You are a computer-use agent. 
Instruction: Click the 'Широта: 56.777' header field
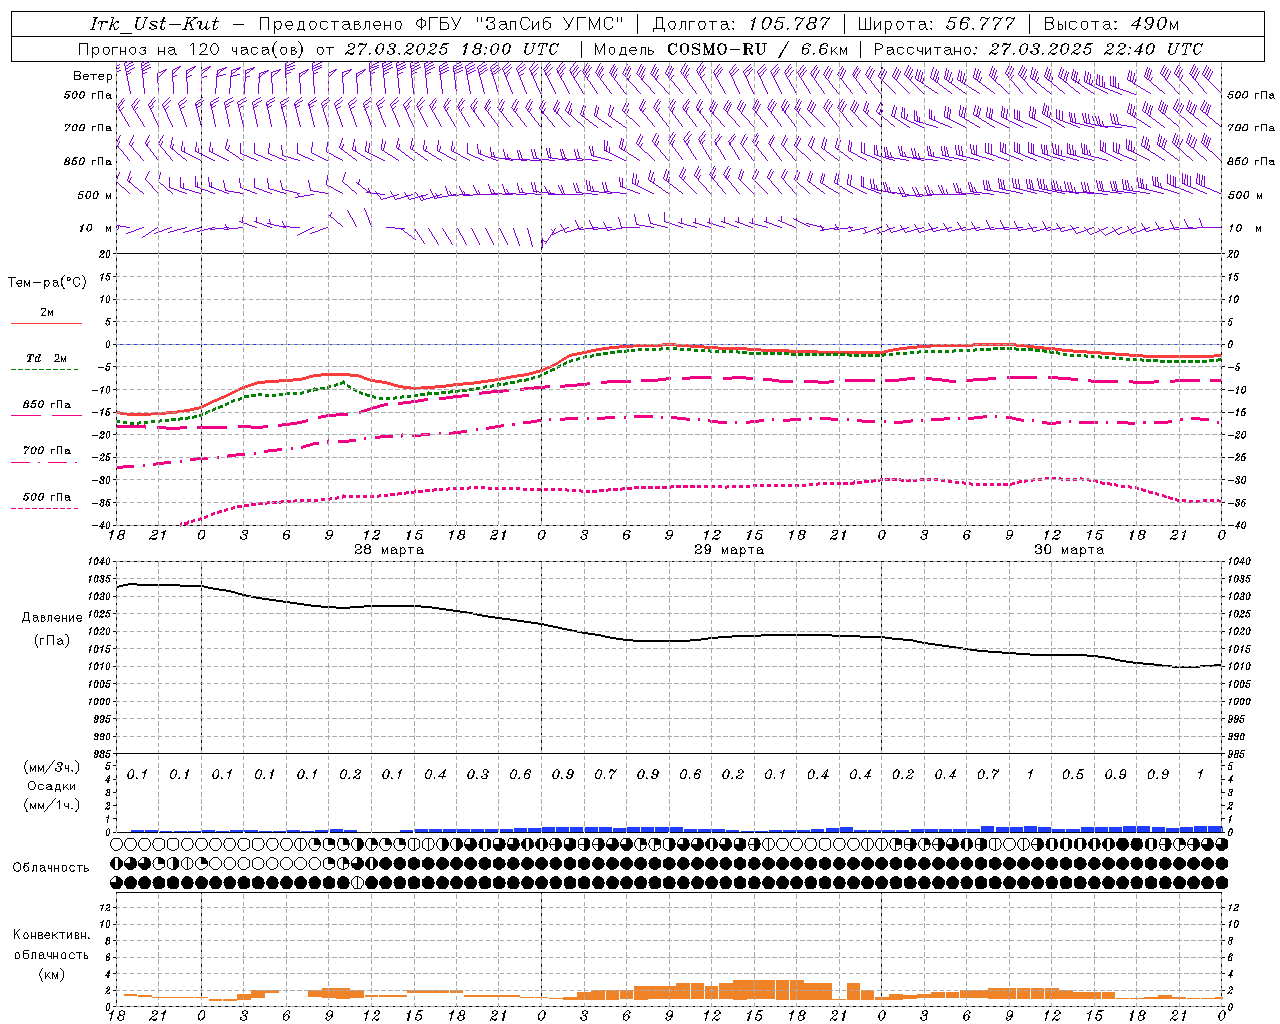(936, 24)
